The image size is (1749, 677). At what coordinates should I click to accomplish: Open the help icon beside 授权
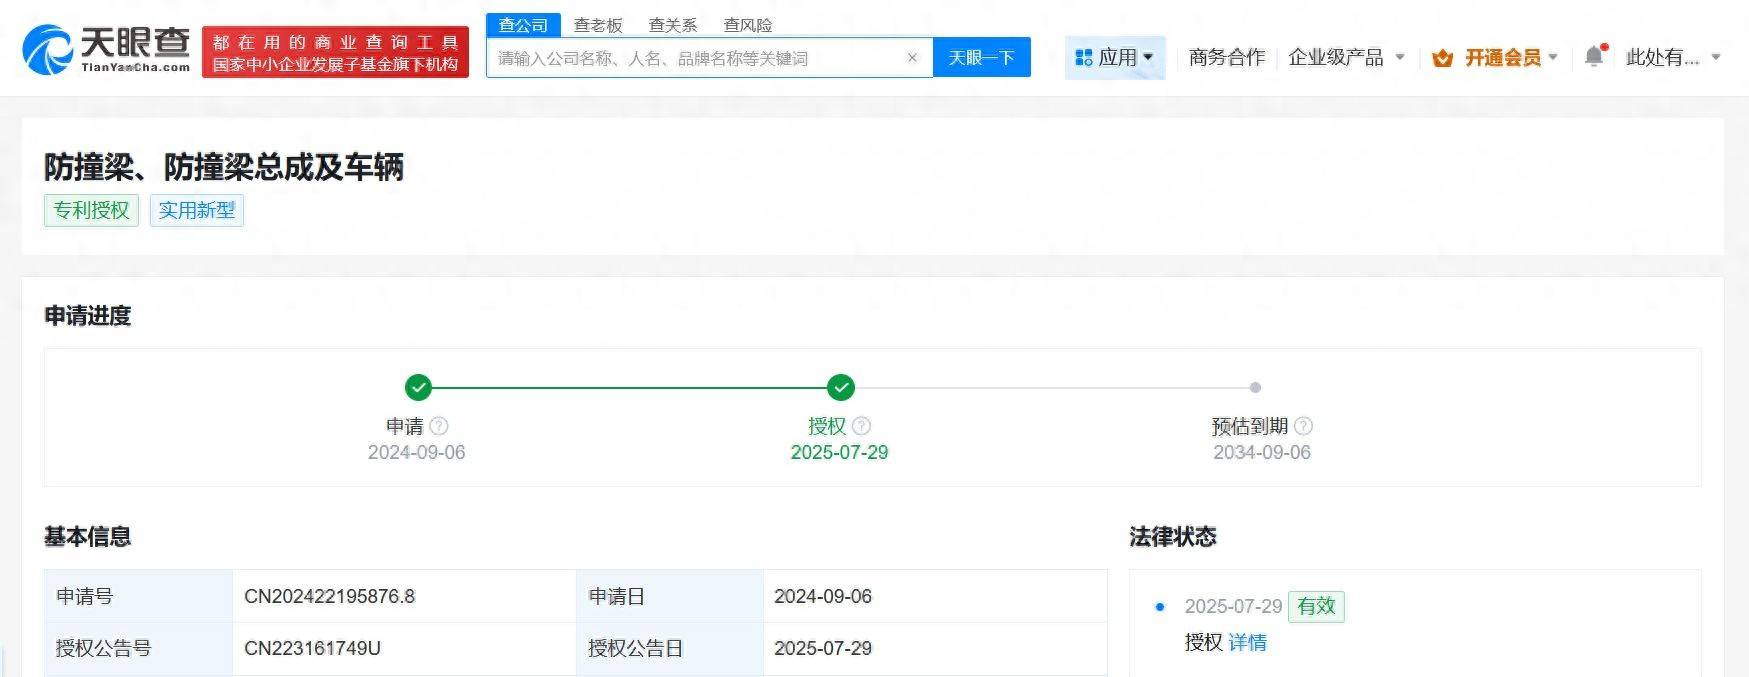coord(861,426)
